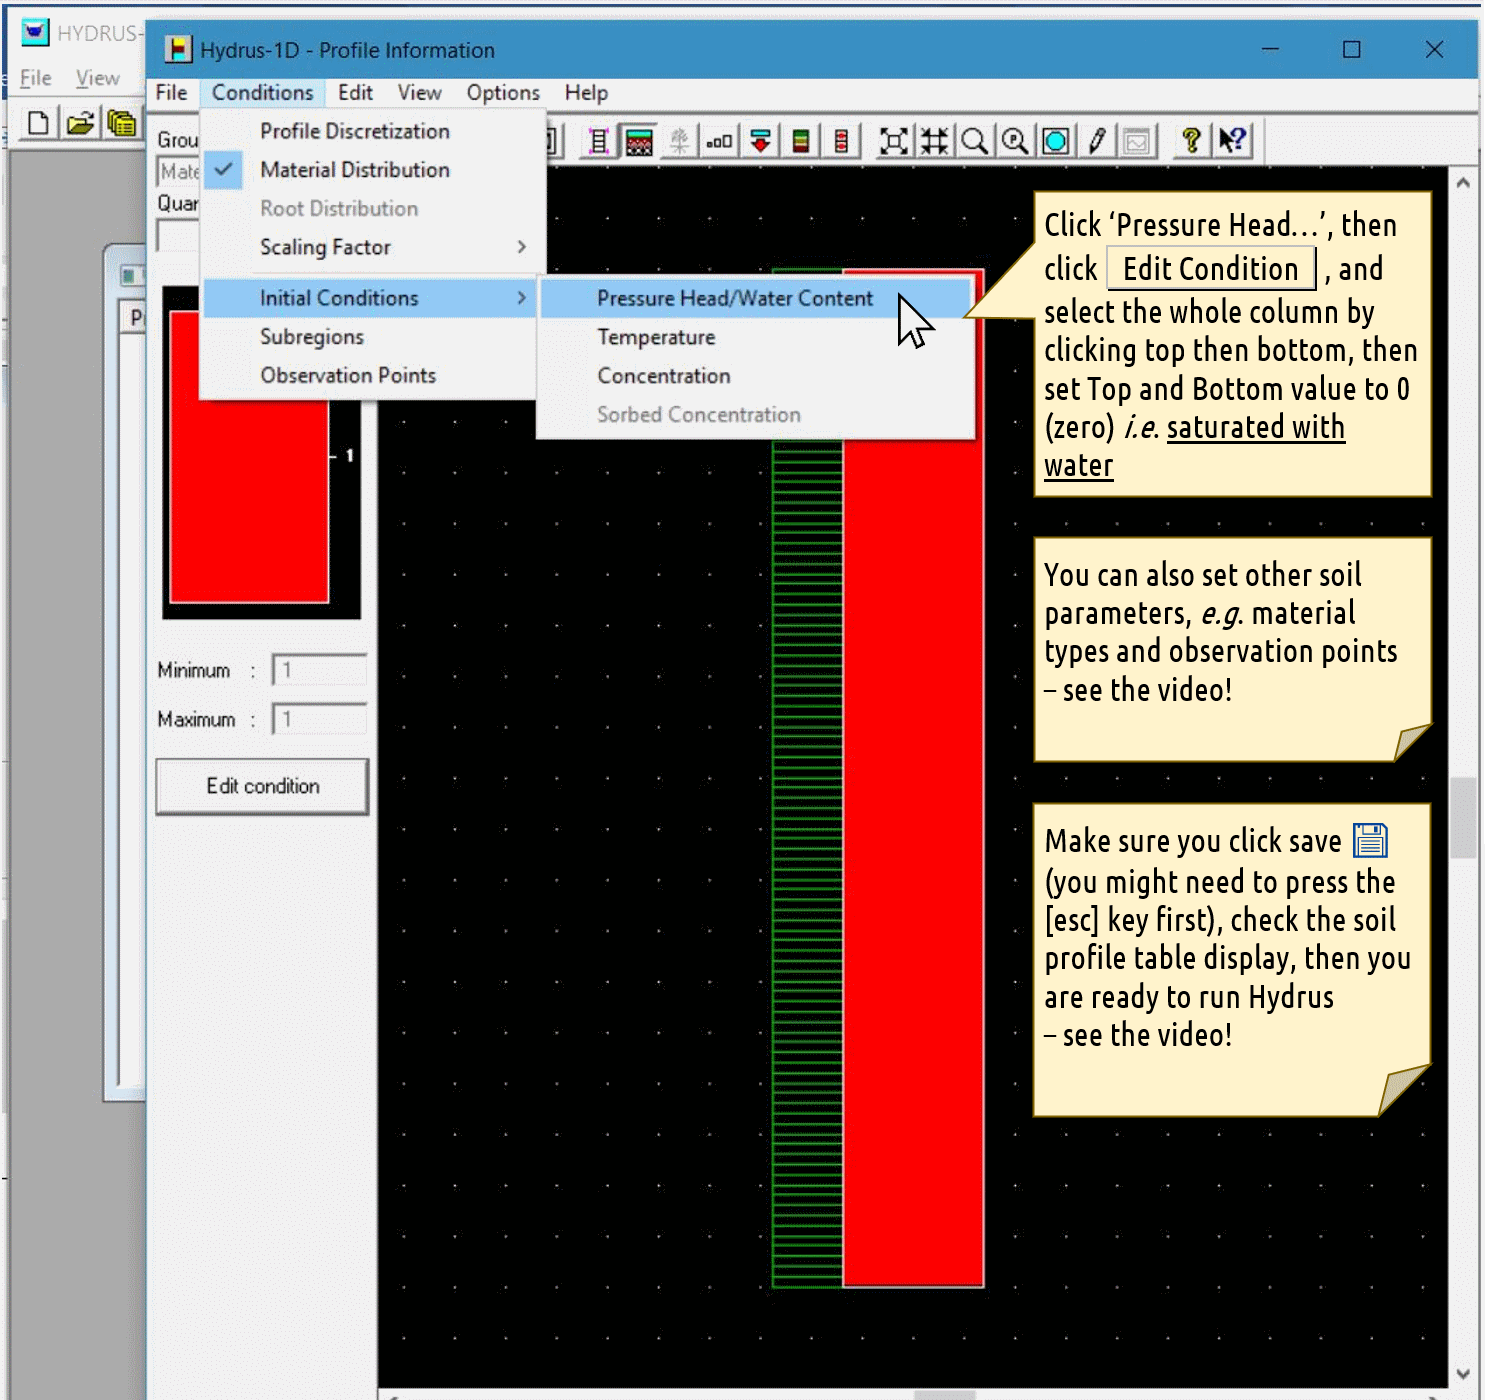Select the Profile Discretization ladder tool

(598, 141)
